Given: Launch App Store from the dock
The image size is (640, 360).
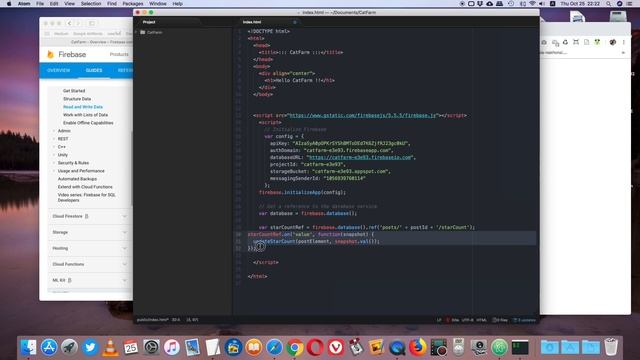Looking at the screenshot, I should click(x=49, y=347).
